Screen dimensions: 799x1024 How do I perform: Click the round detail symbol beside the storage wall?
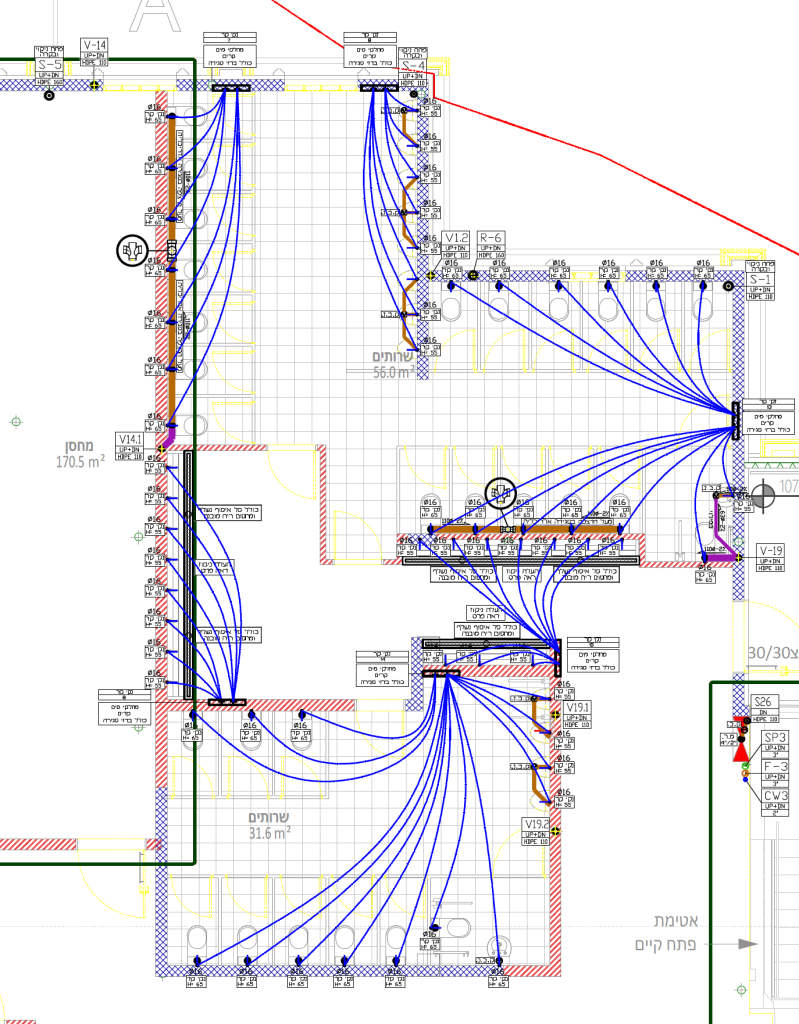click(x=133, y=250)
